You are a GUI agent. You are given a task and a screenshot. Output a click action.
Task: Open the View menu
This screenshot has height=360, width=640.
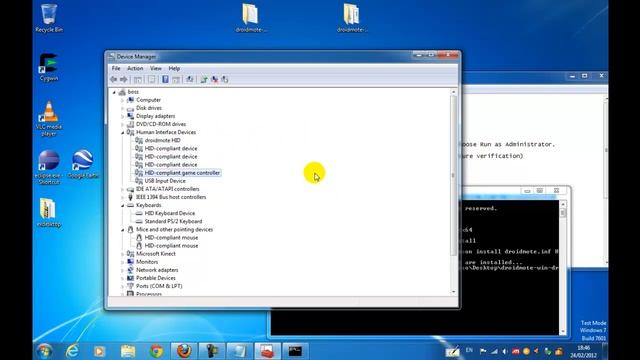pos(156,68)
